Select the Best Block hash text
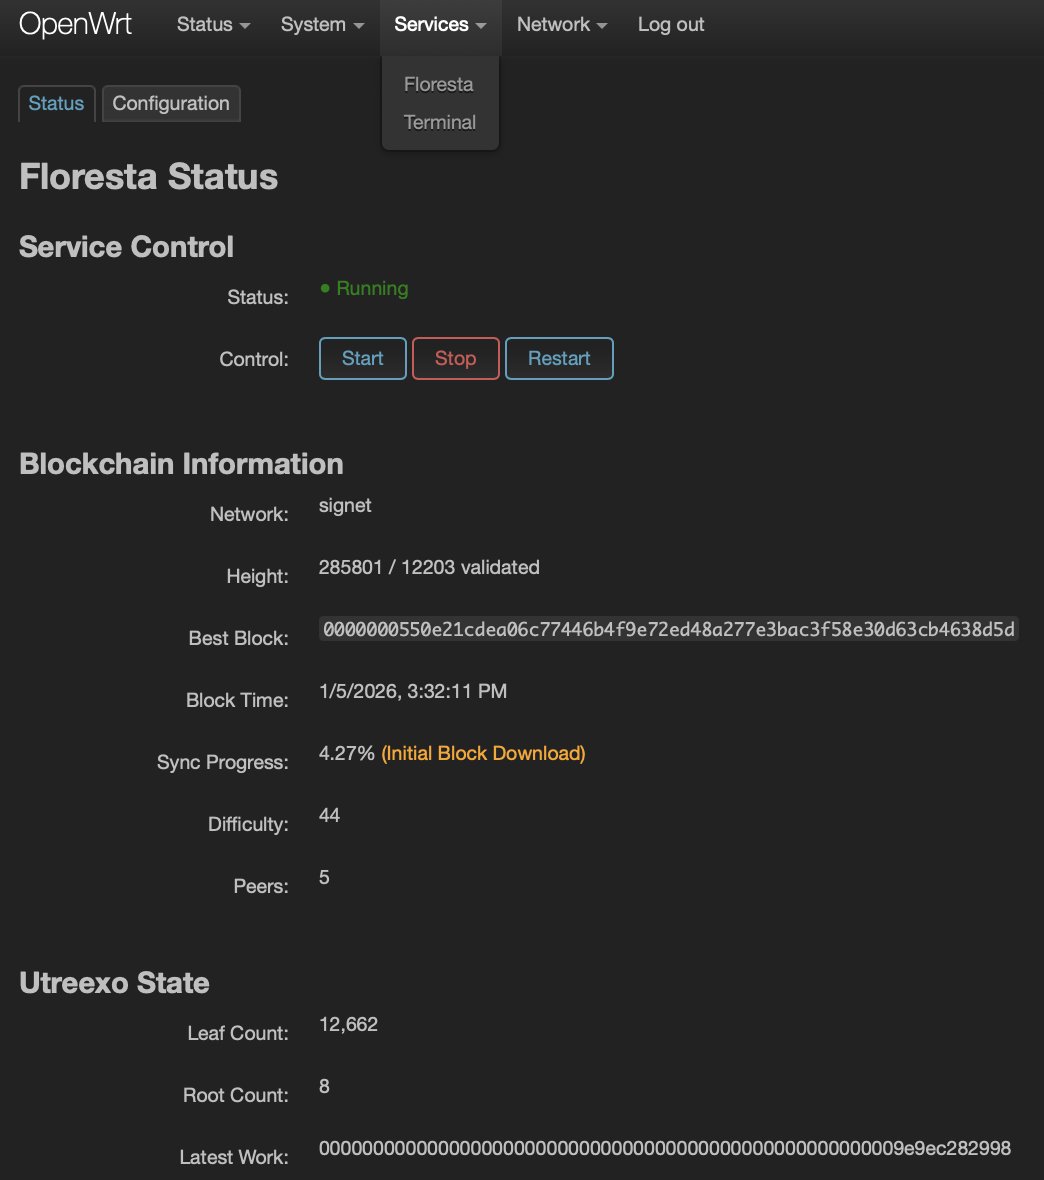This screenshot has height=1180, width=1044. pos(668,629)
